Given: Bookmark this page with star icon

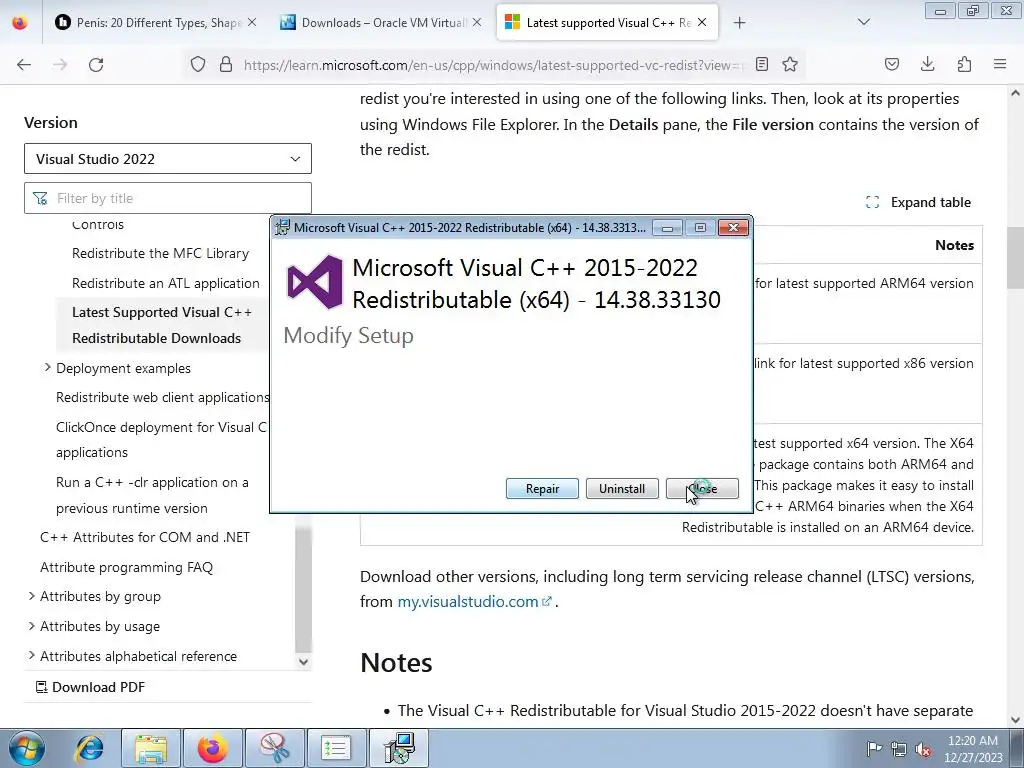Looking at the screenshot, I should tap(790, 64).
